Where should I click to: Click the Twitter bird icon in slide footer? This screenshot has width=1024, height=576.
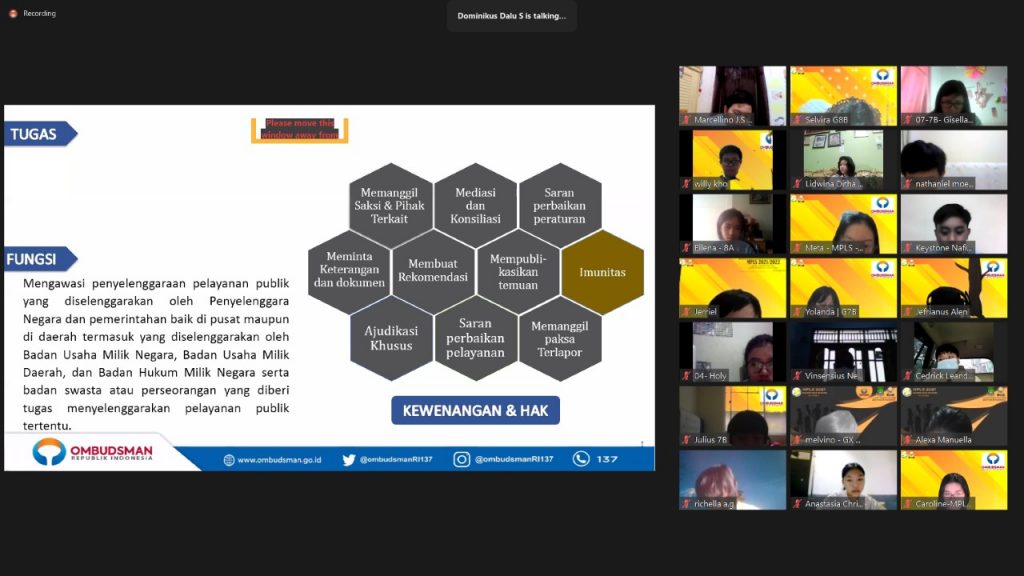349,460
